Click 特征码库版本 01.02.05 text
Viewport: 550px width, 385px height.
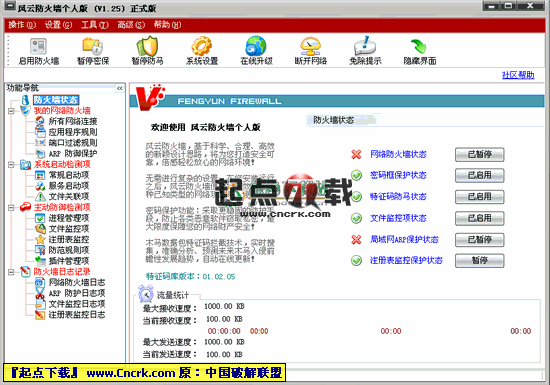tap(190, 277)
